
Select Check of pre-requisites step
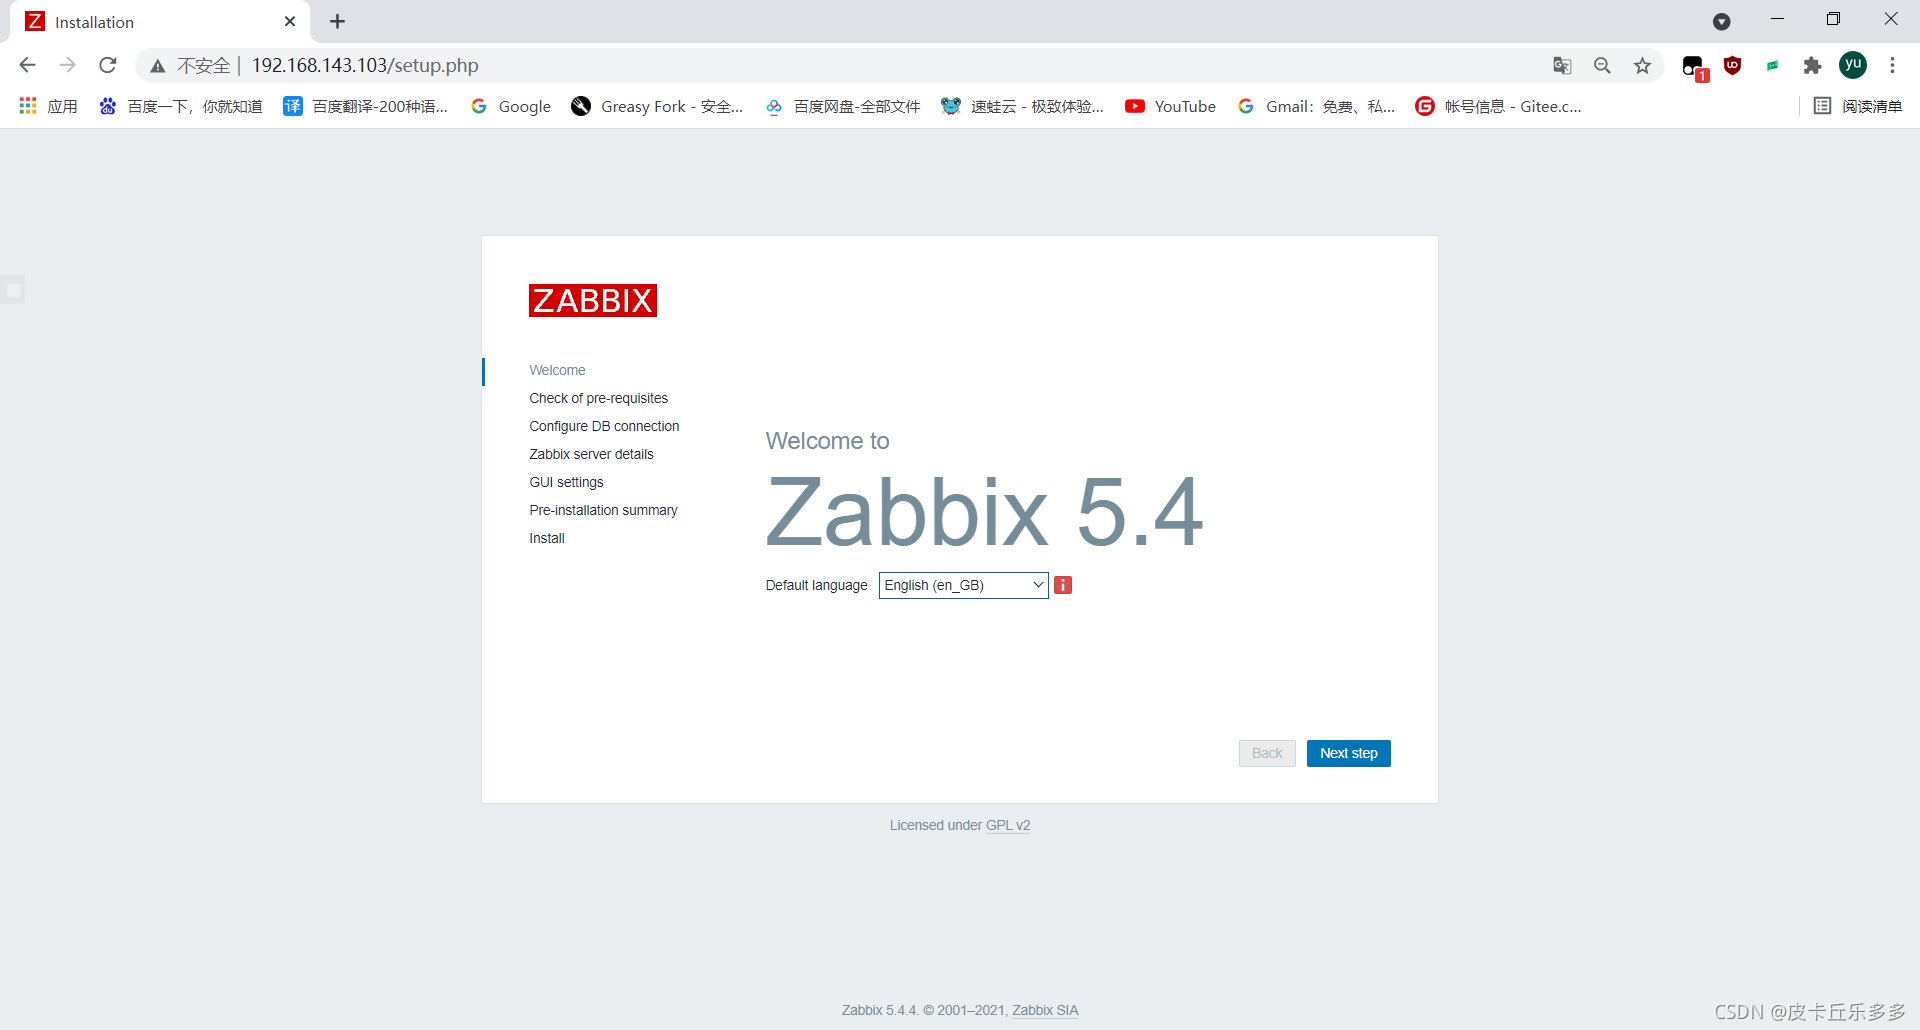pyautogui.click(x=598, y=398)
